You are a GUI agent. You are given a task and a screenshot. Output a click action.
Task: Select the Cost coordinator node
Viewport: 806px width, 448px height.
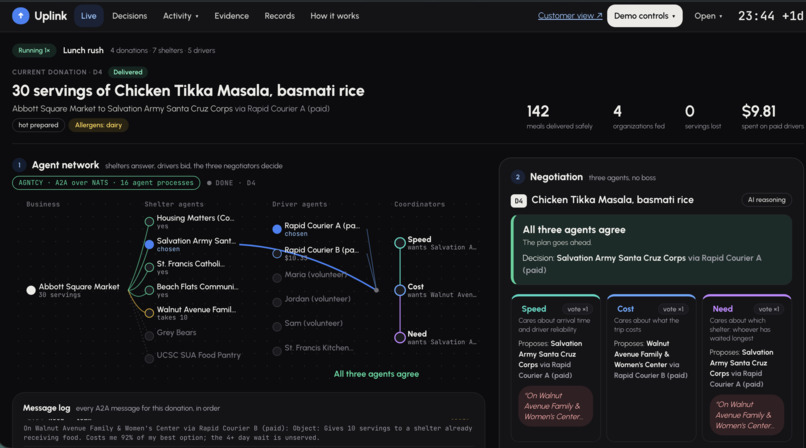(x=400, y=290)
